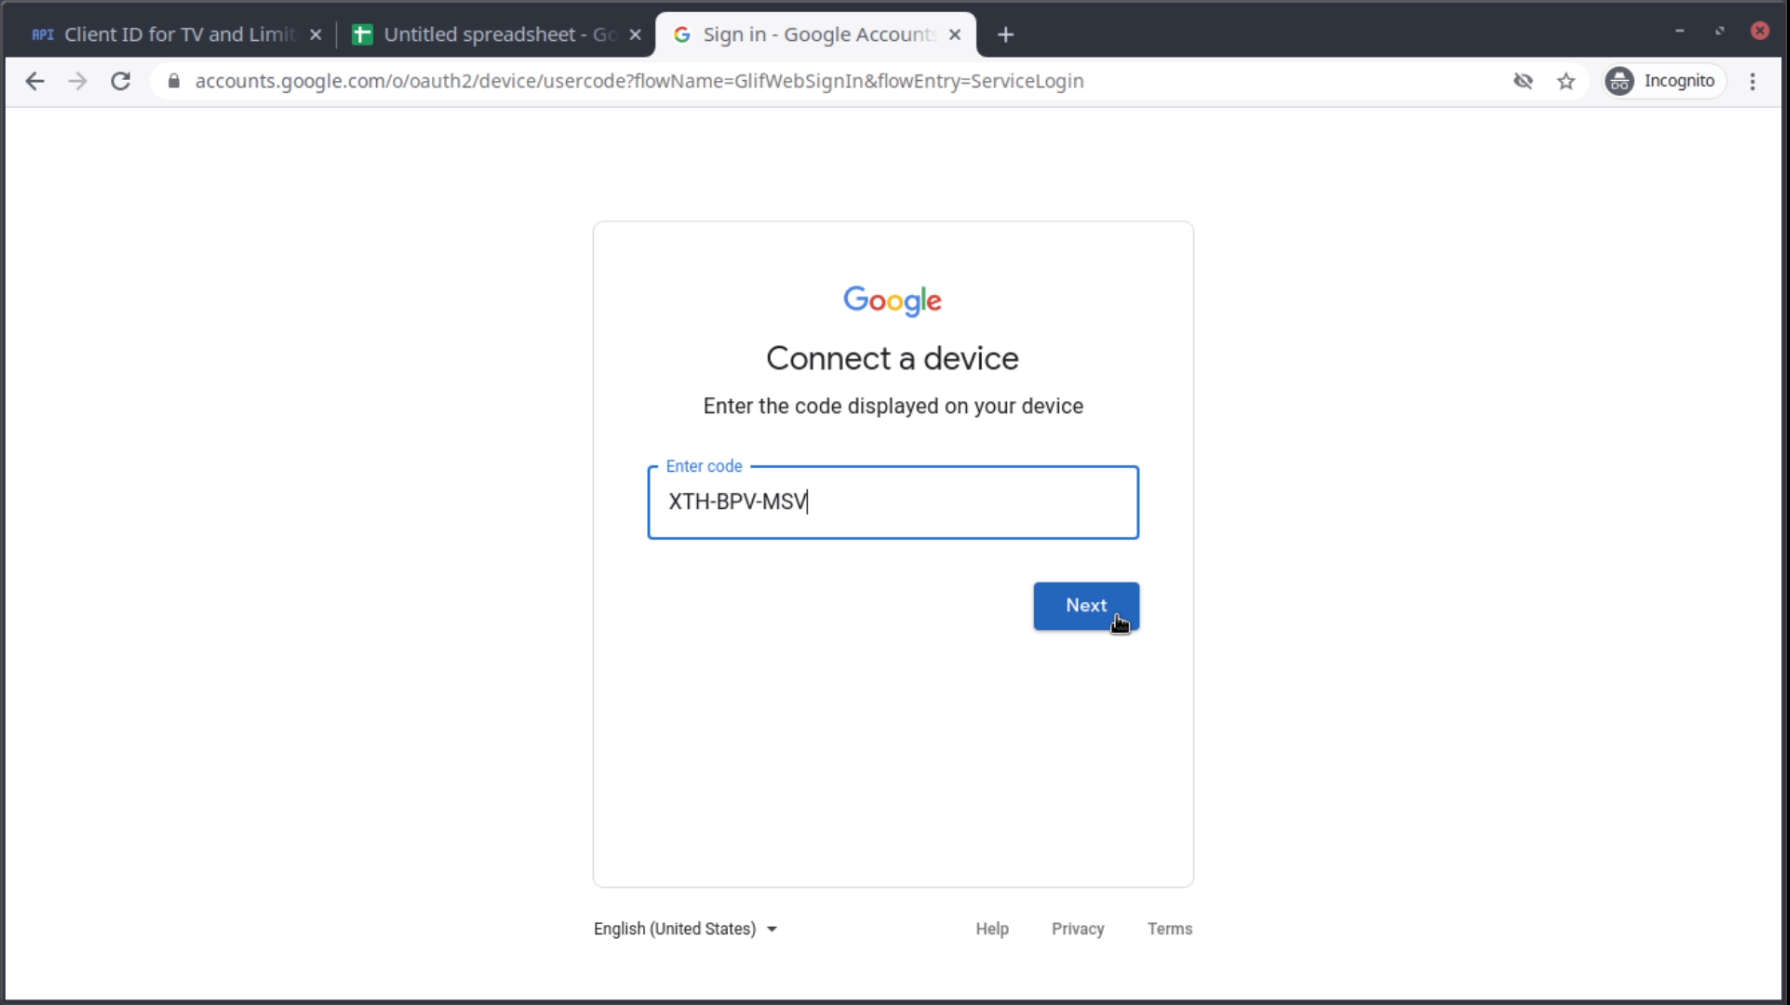Open the Terms link

1169,929
